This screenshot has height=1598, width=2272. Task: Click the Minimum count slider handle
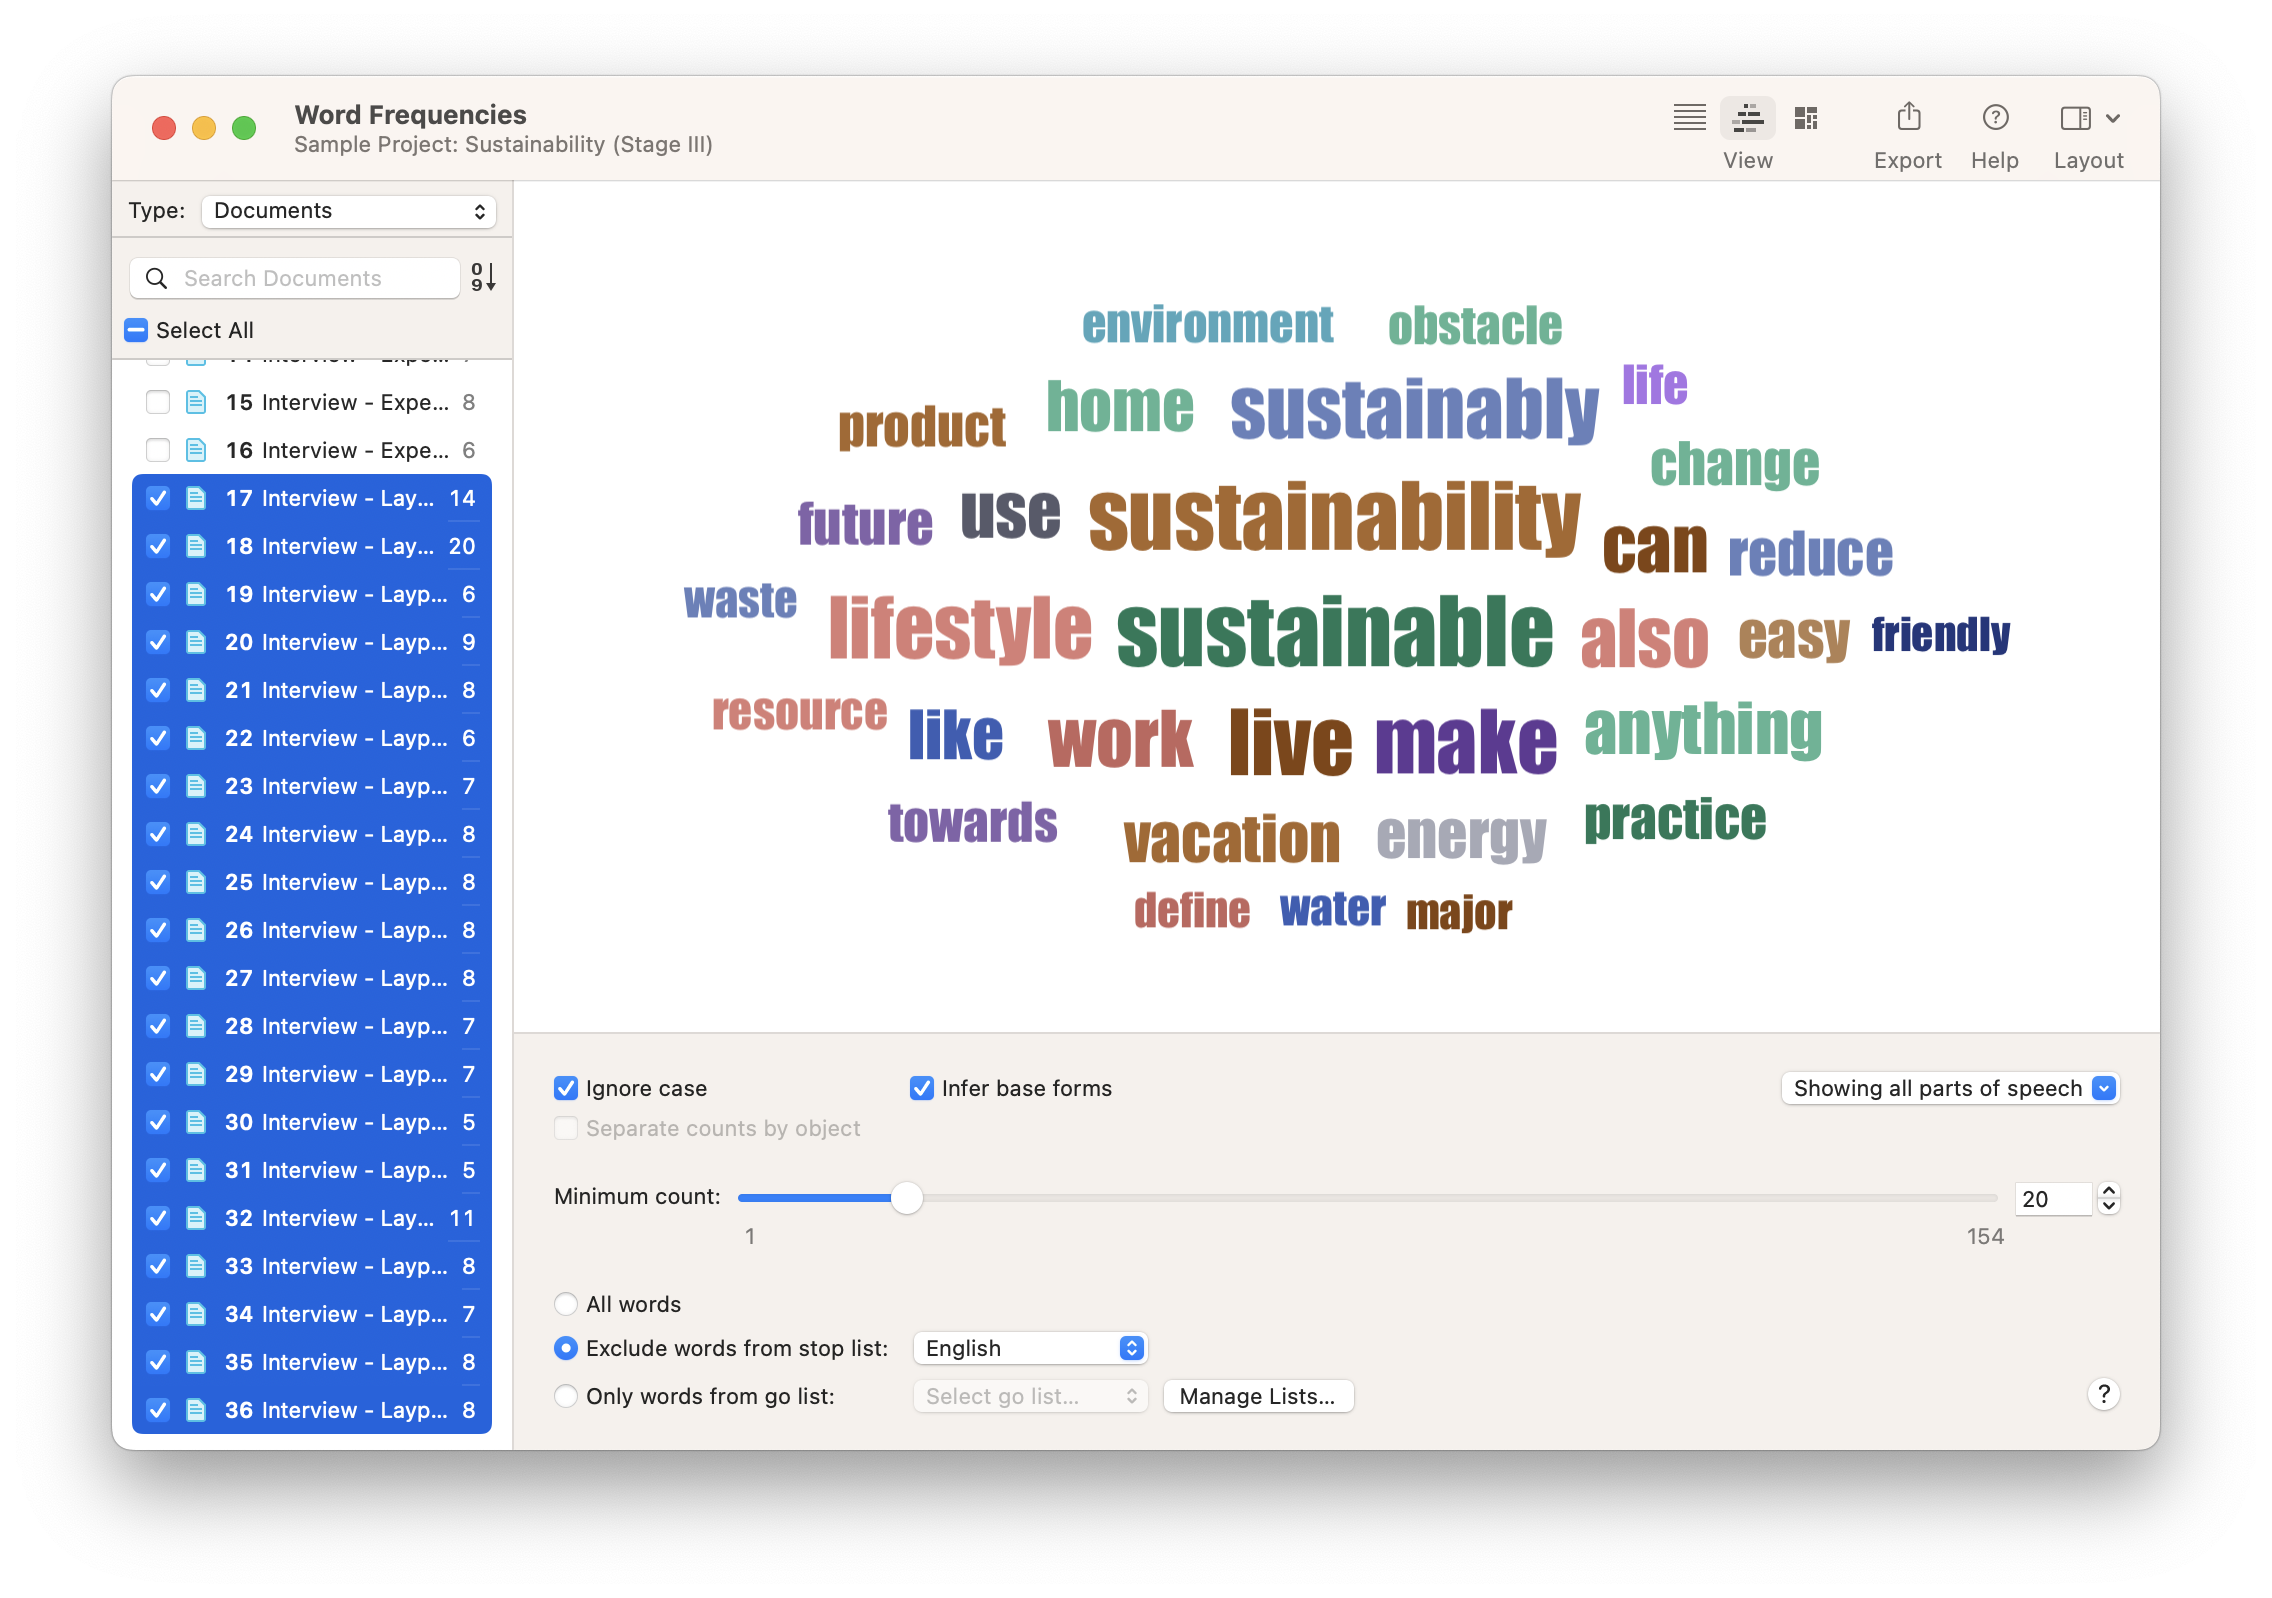(x=906, y=1198)
